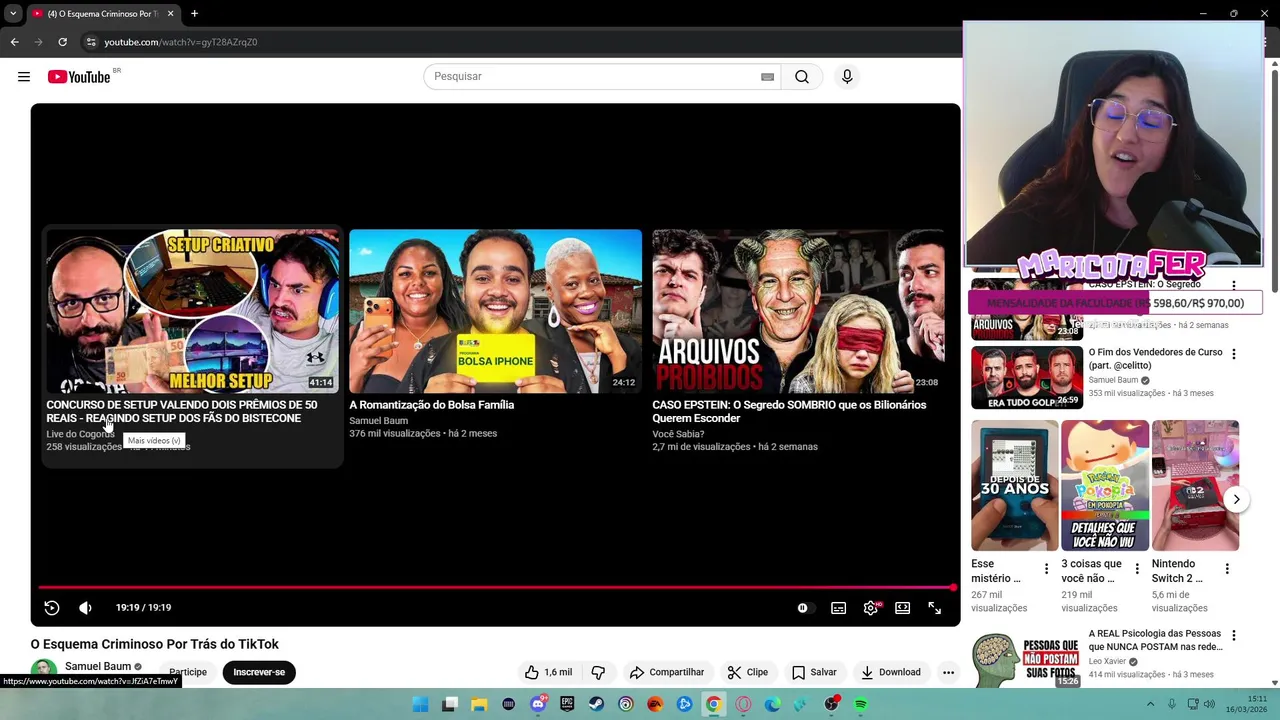This screenshot has height=720, width=1280.
Task: Click the browser address bar URL
Action: point(181,42)
